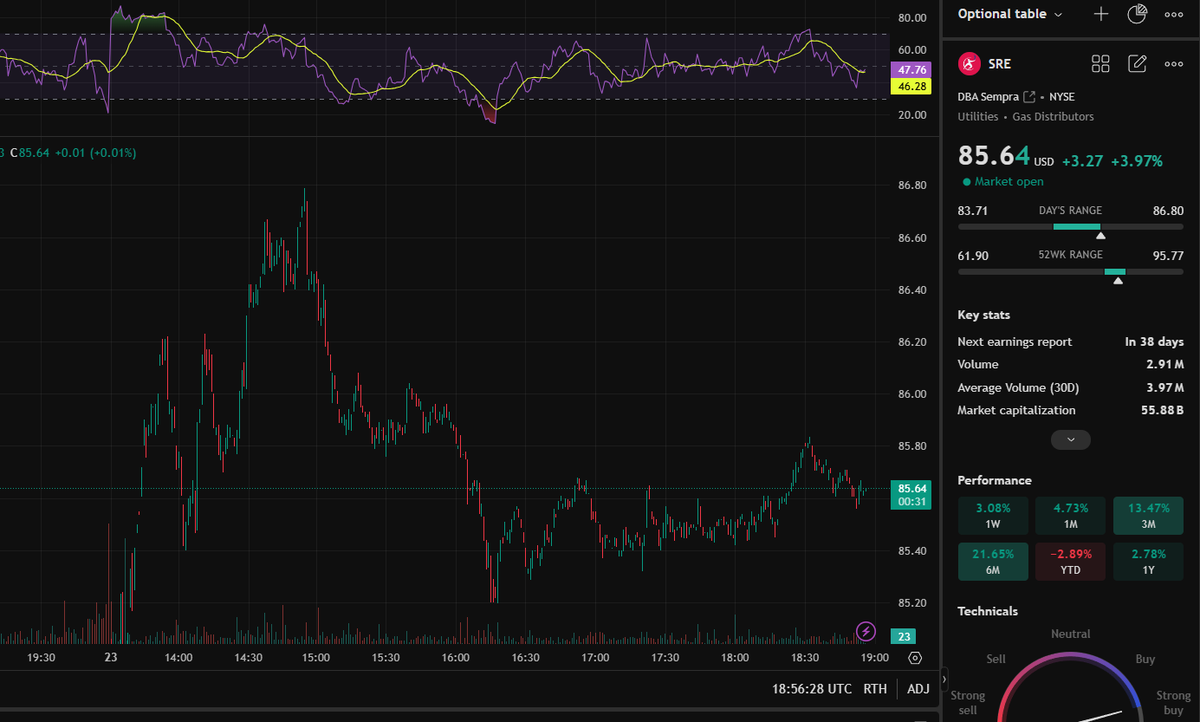Click the Average Volume (30D) value 3.97 M

pos(1165,388)
